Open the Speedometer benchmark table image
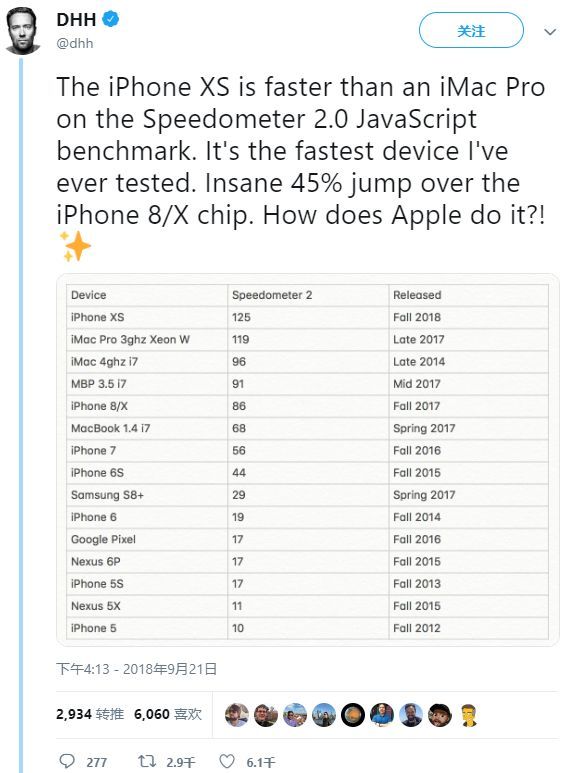The width and height of the screenshot is (575, 773). pos(308,460)
